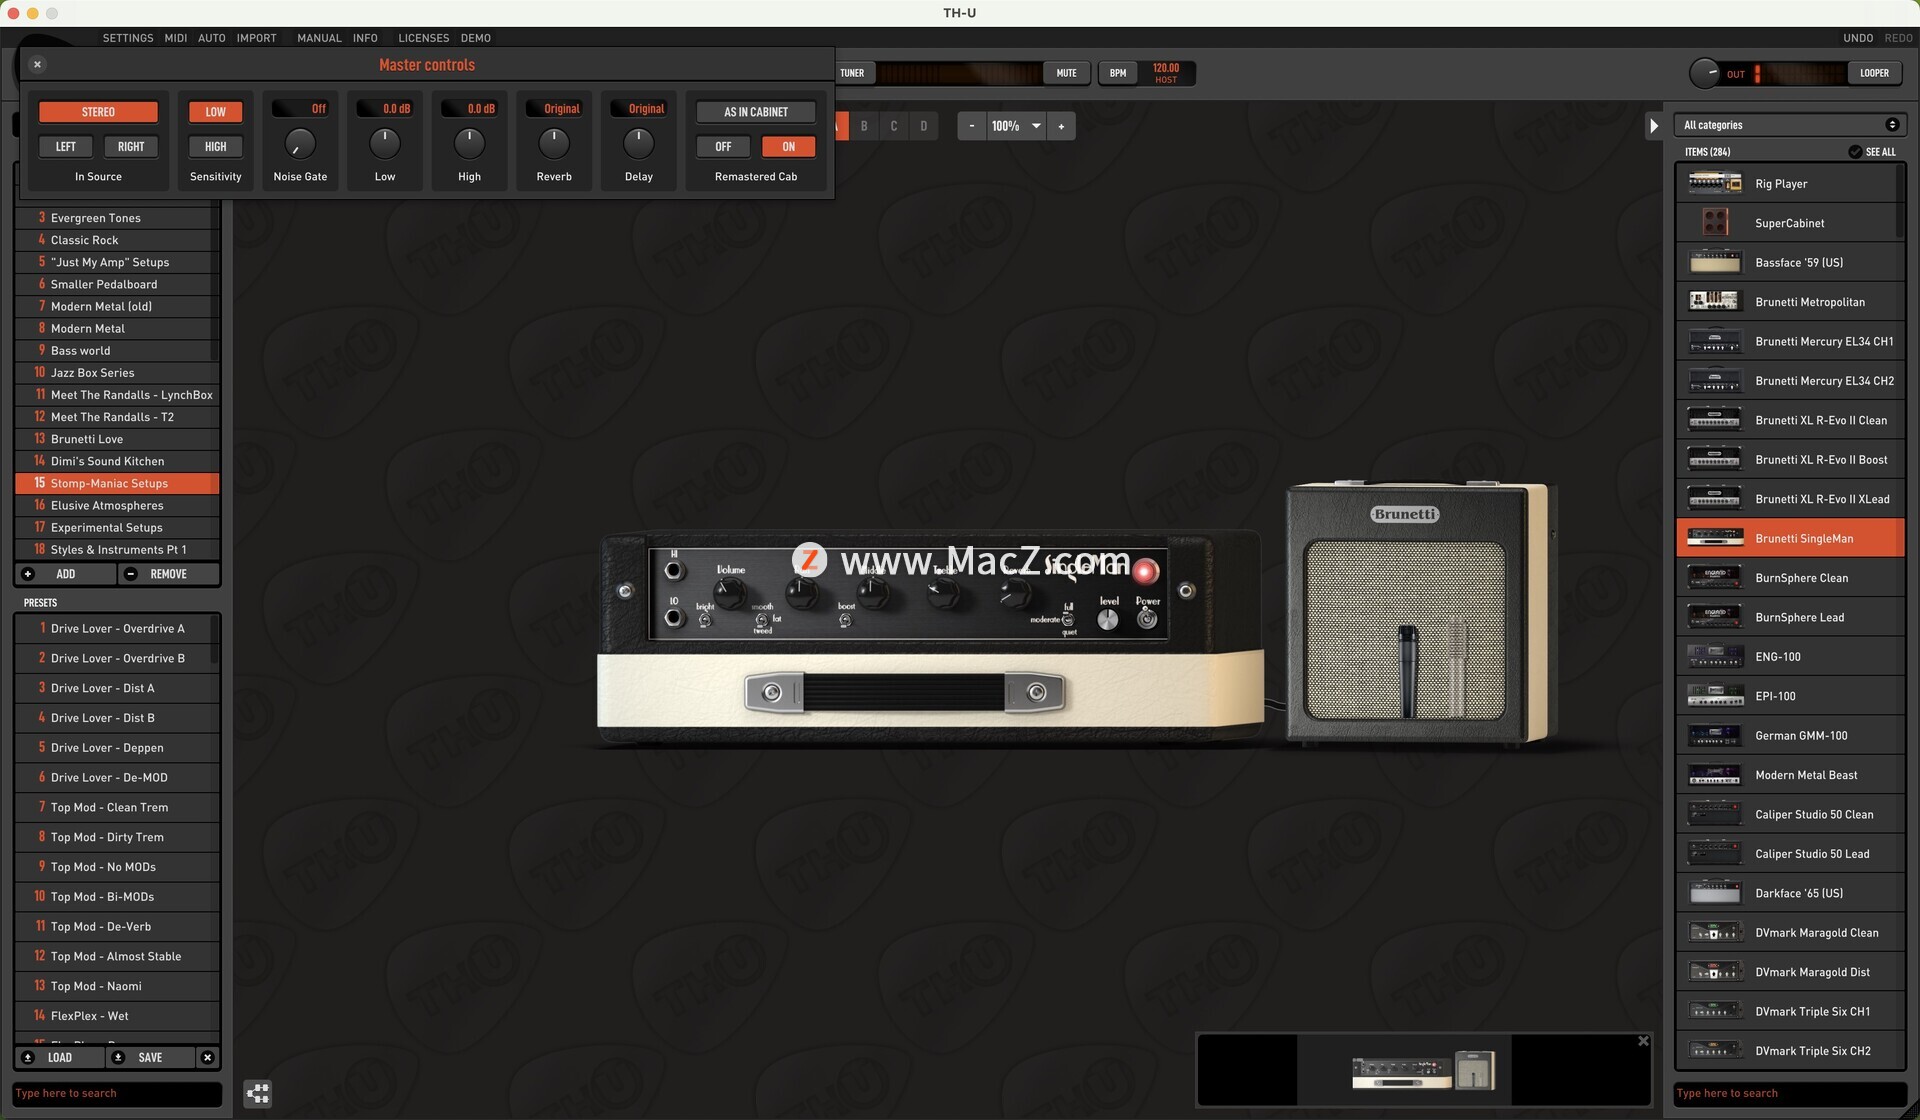Open the AUTO menu
Viewport: 1920px width, 1120px height.
click(x=211, y=38)
